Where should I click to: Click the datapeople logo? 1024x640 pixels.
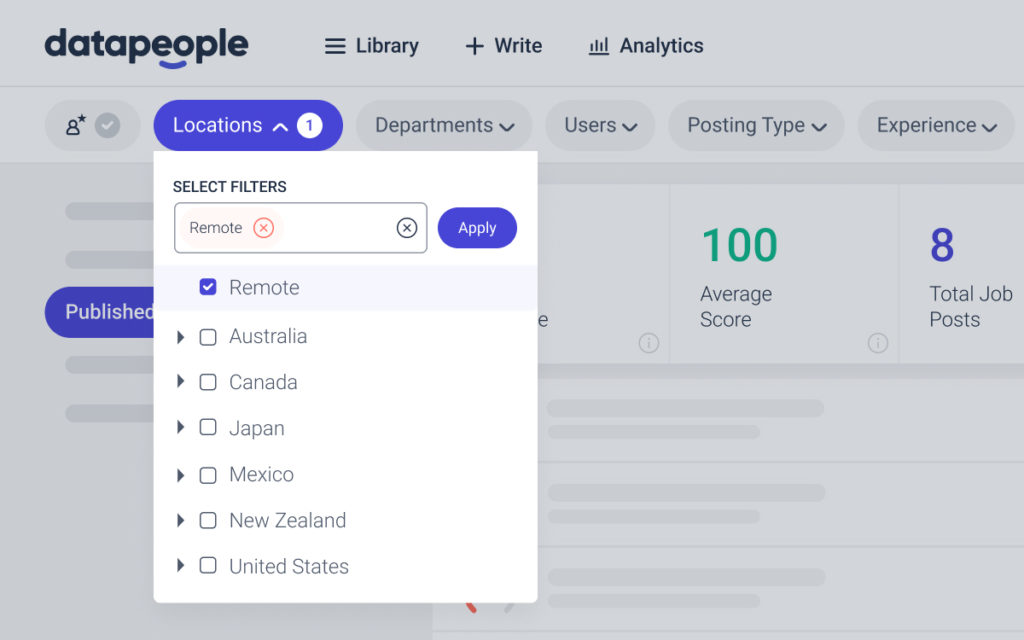[x=145, y=45]
